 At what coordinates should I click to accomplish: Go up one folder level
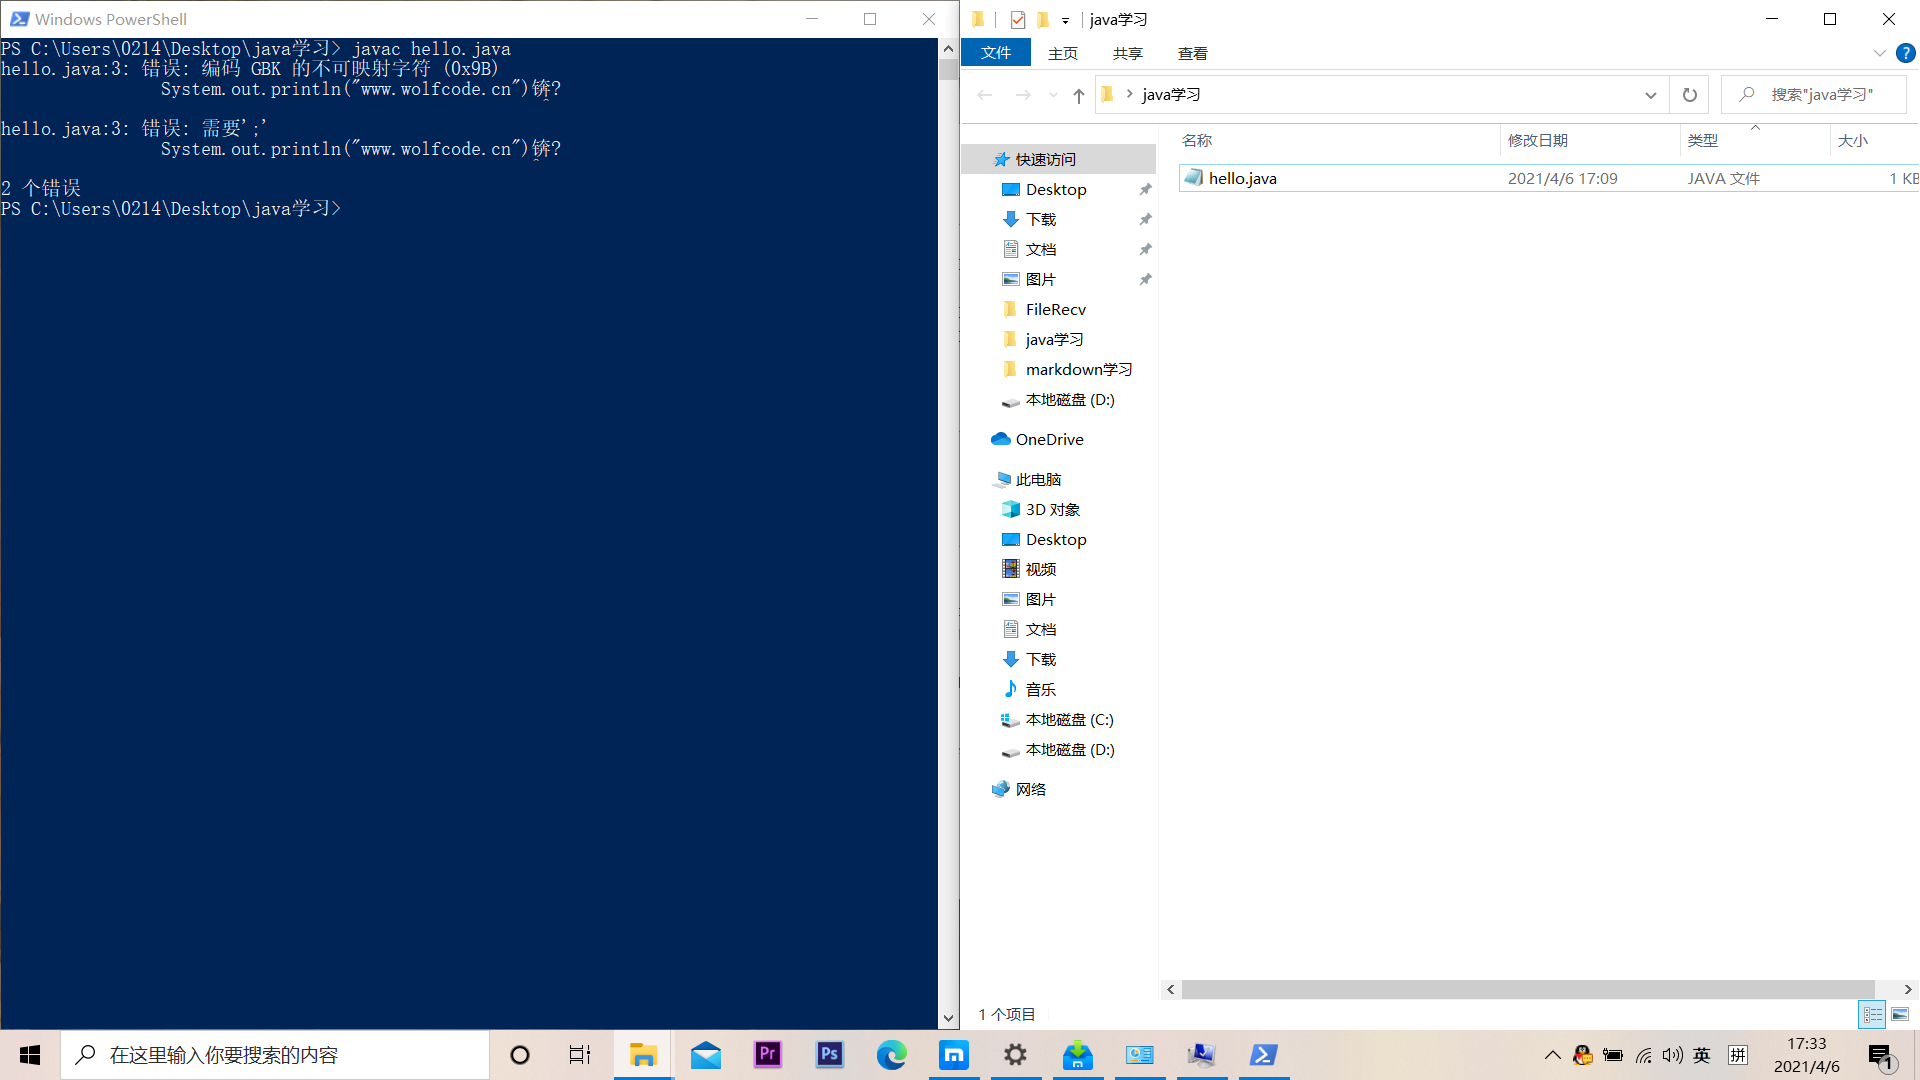(x=1078, y=94)
